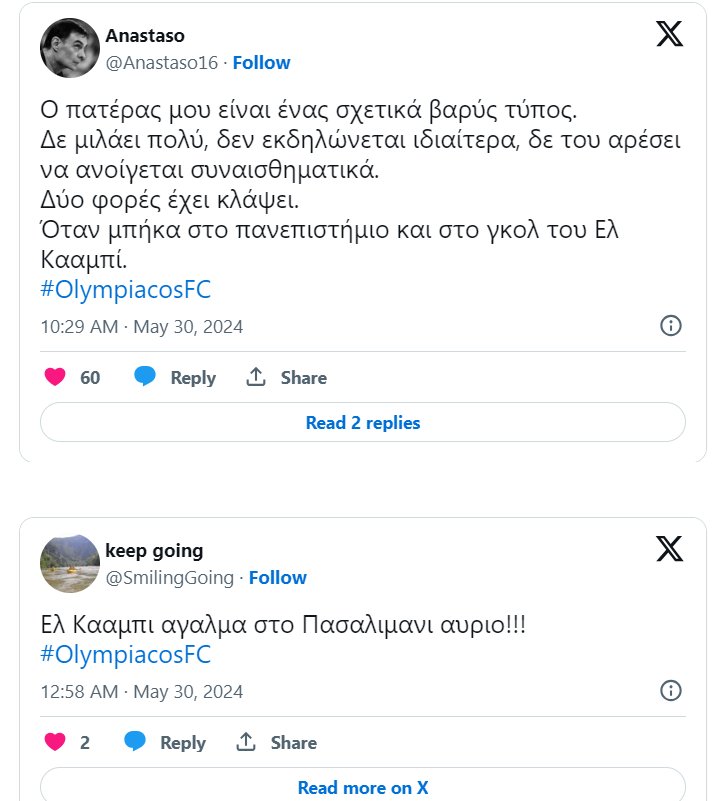Open #OlympiacosFC hashtag in keep going's tweet
The image size is (716, 801).
pyautogui.click(x=126, y=655)
